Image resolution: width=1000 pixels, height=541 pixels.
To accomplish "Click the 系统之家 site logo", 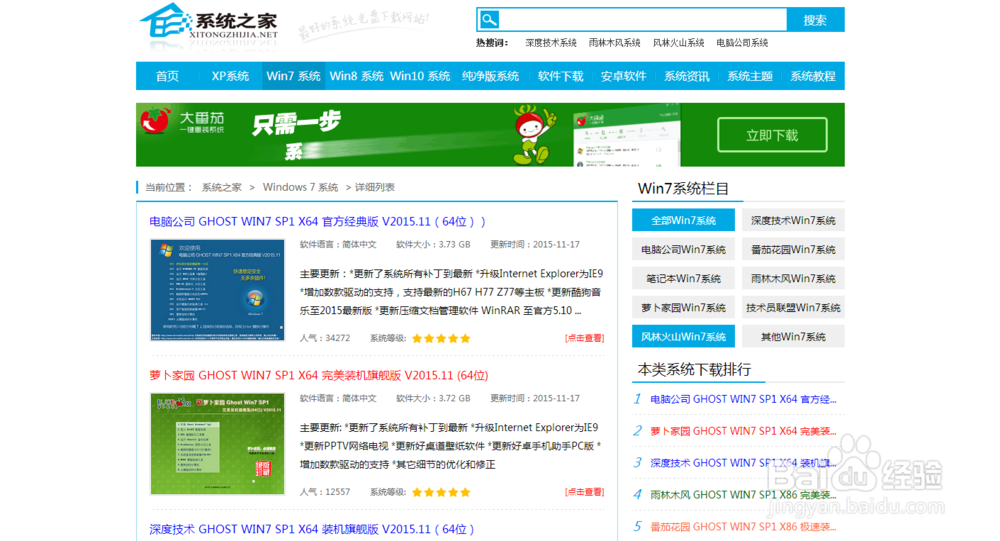I will (209, 24).
